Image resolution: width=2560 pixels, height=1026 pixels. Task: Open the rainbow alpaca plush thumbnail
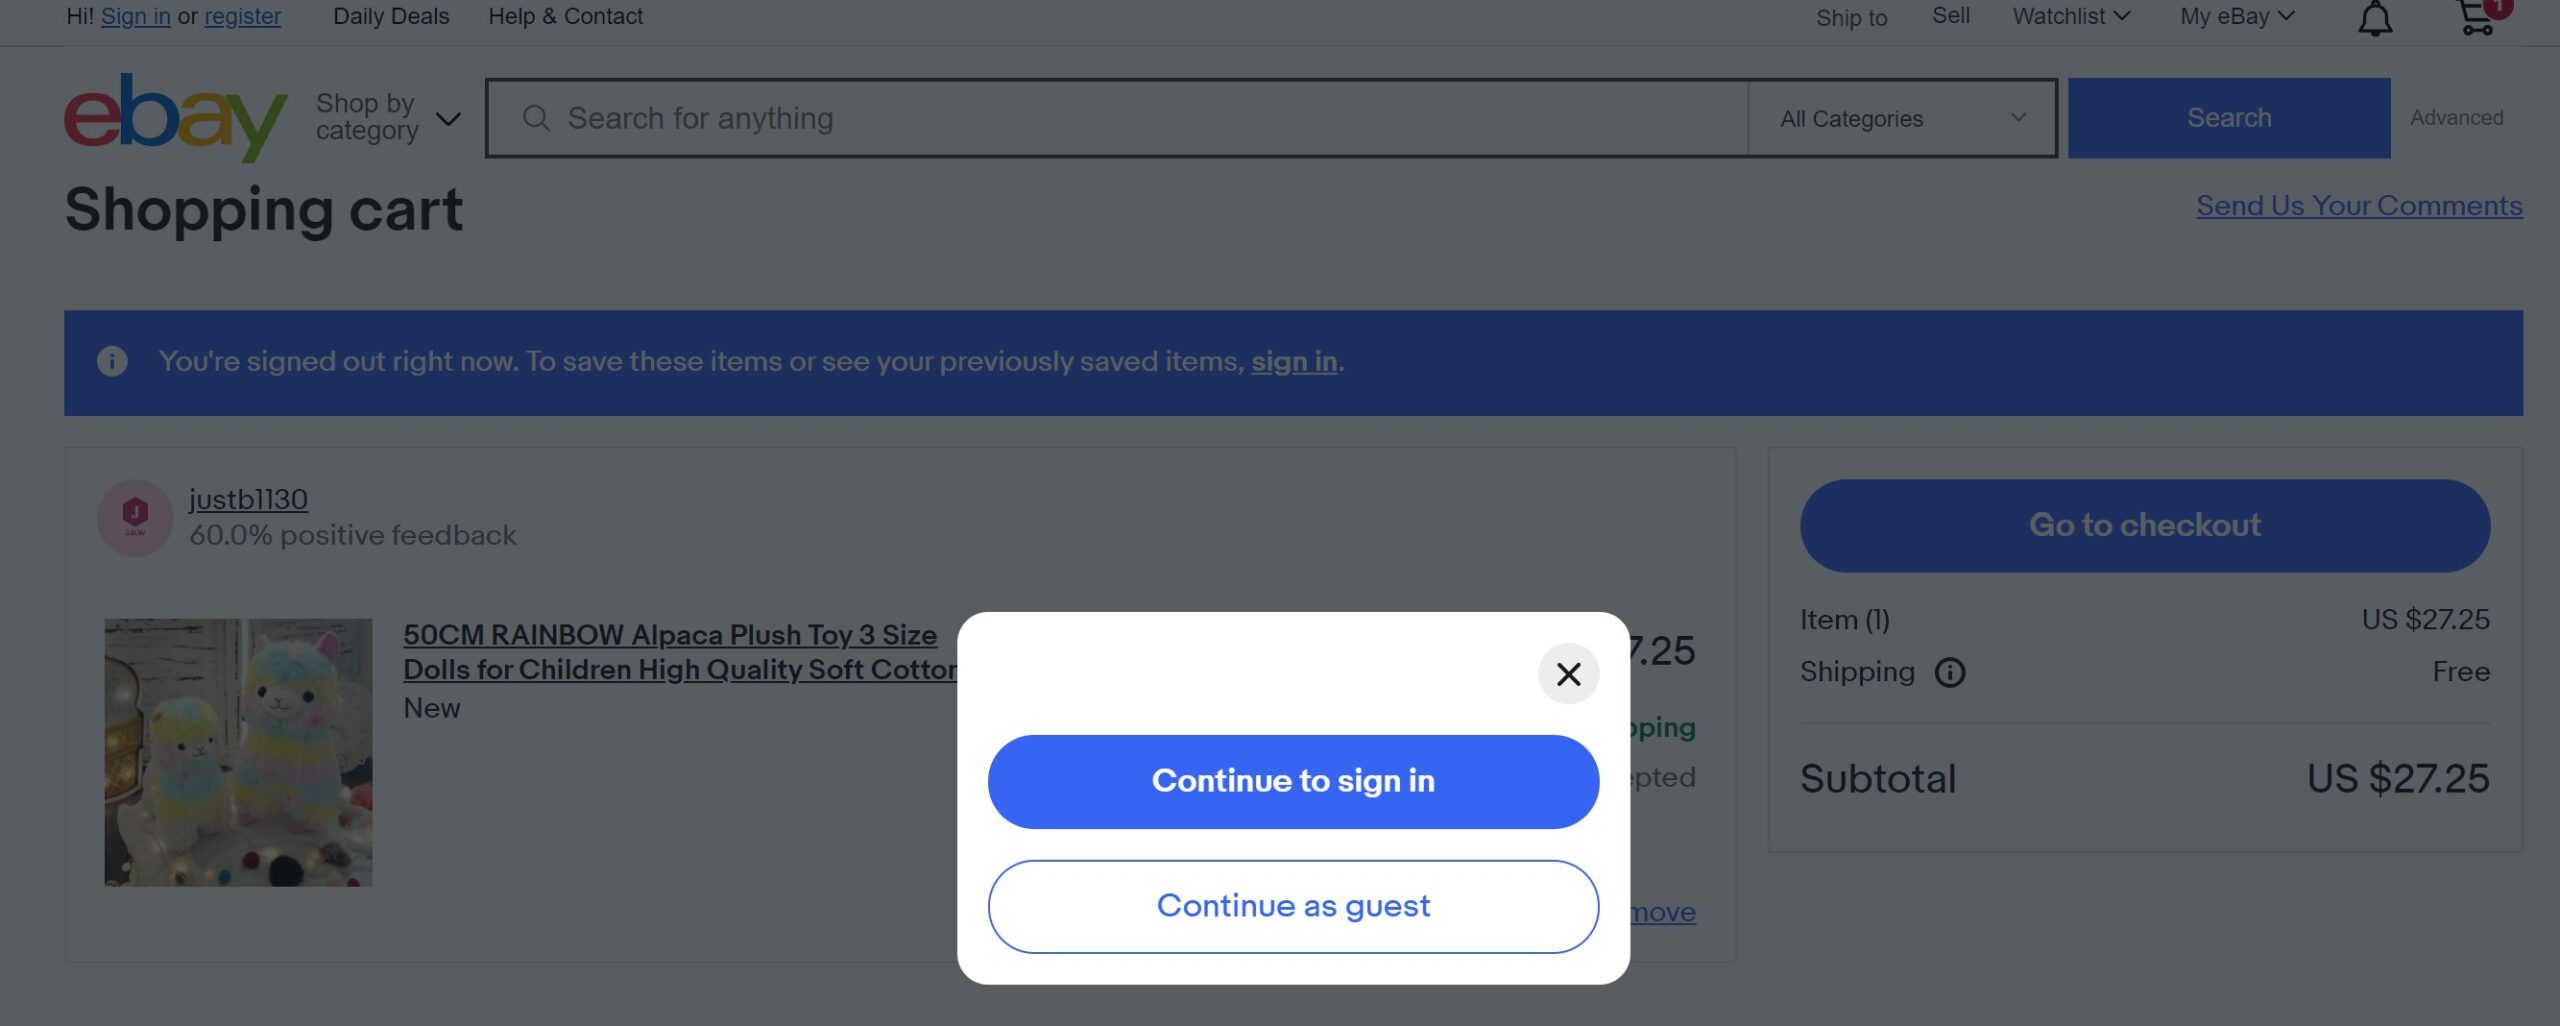coord(238,752)
